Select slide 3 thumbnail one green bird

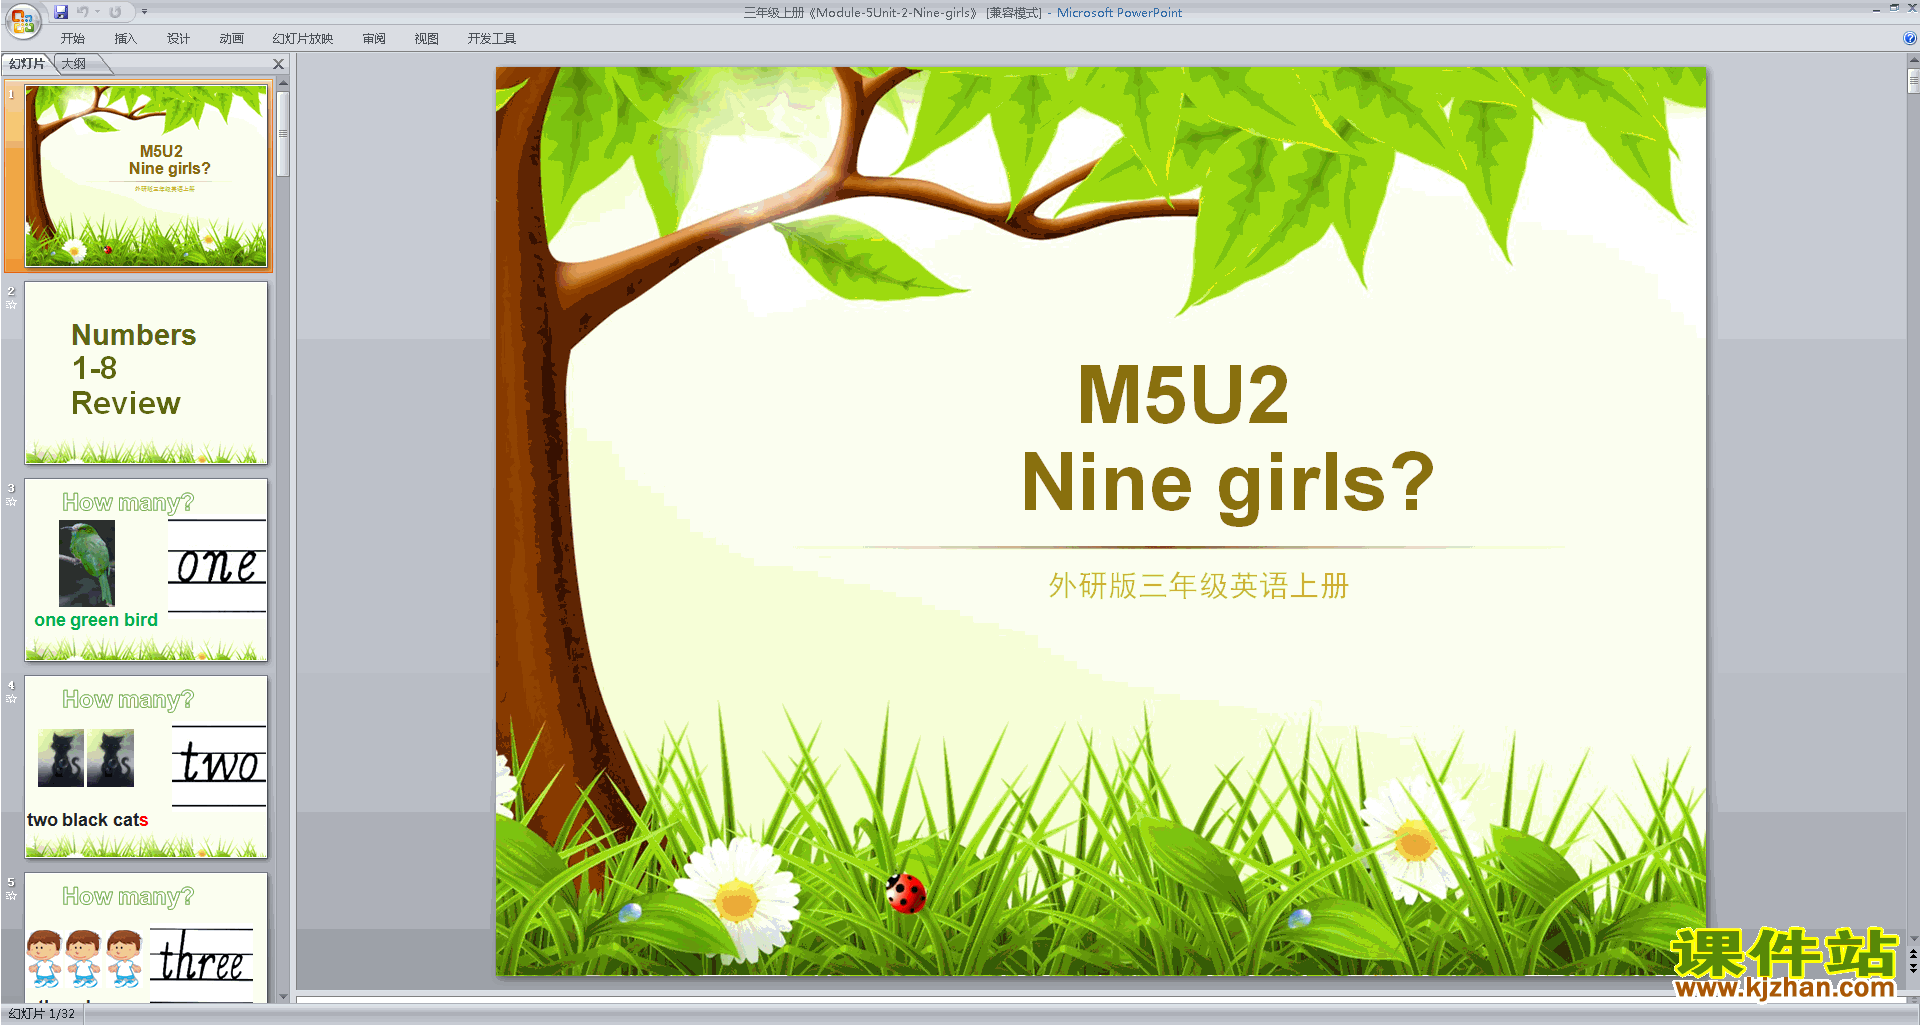pyautogui.click(x=146, y=570)
